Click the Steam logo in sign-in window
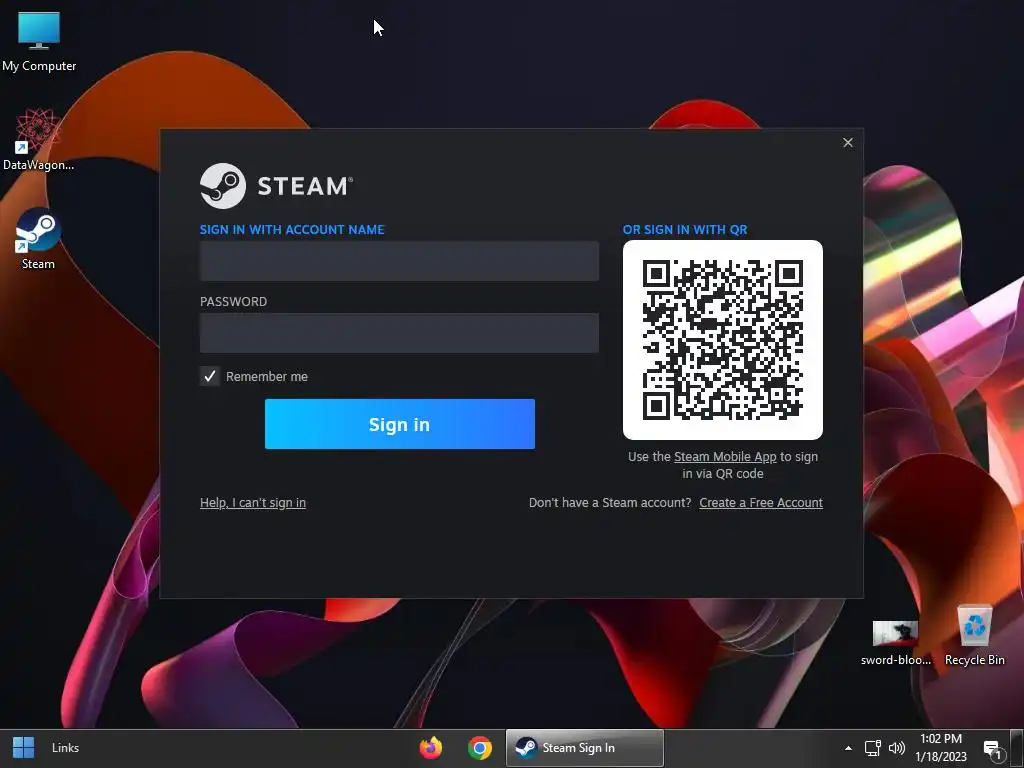The image size is (1024, 768). click(276, 186)
